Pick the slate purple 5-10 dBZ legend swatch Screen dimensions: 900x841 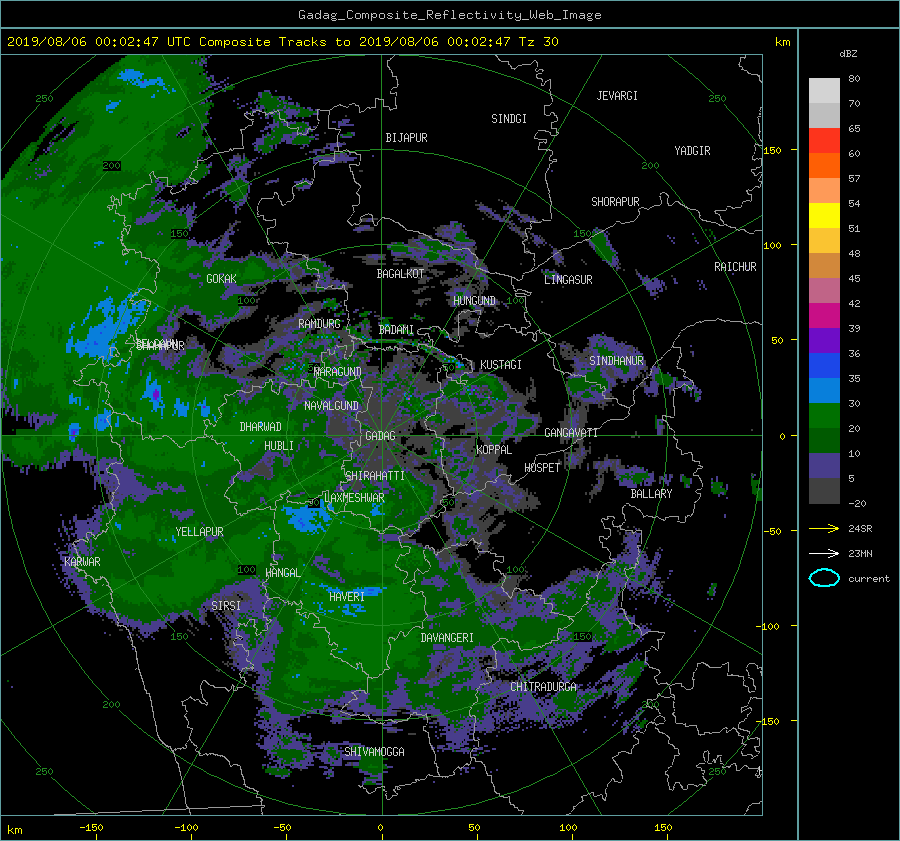(824, 465)
